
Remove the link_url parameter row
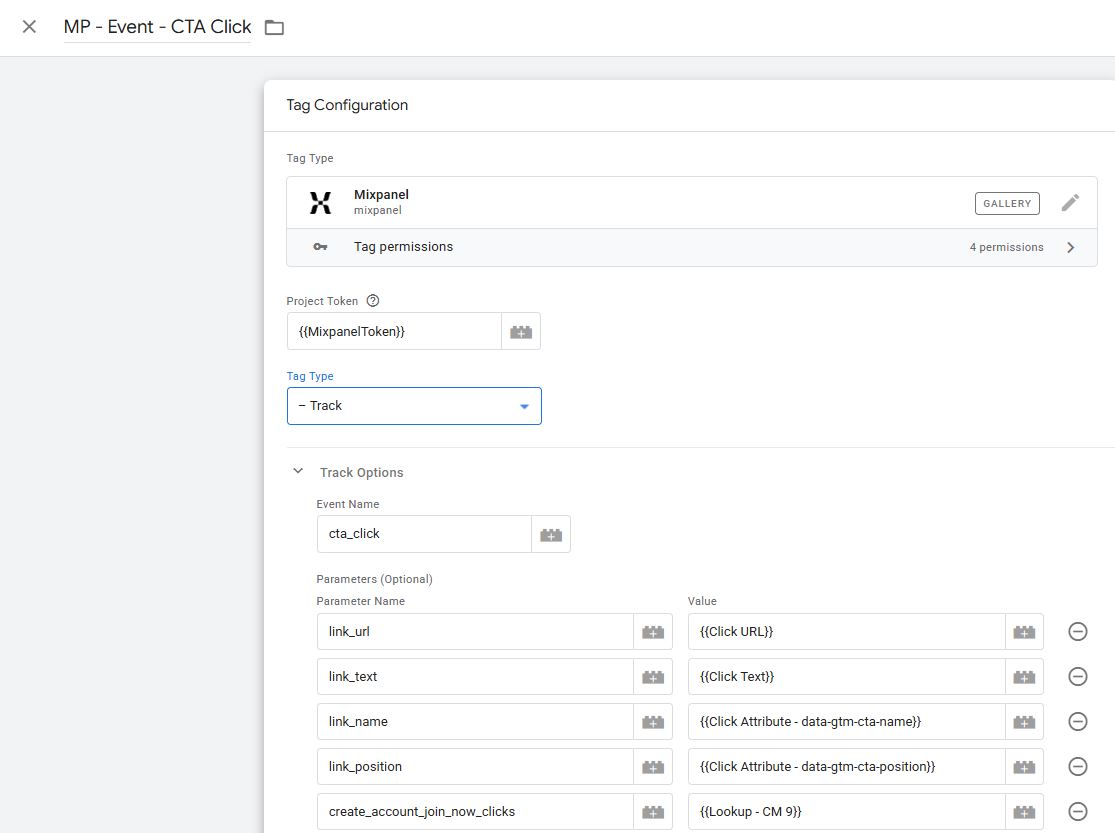(1077, 631)
